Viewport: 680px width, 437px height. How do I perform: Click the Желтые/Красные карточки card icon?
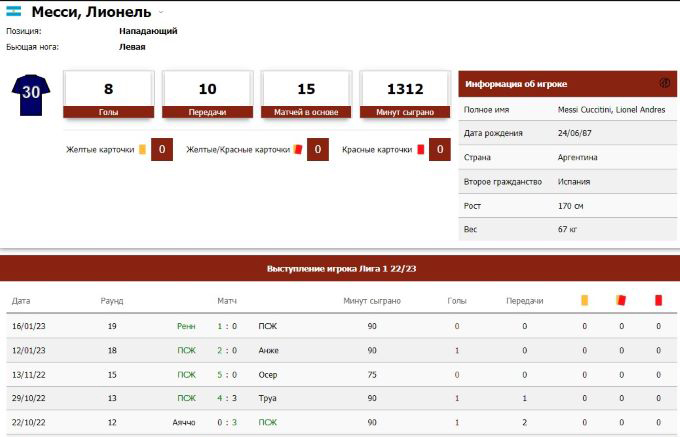tap(297, 149)
